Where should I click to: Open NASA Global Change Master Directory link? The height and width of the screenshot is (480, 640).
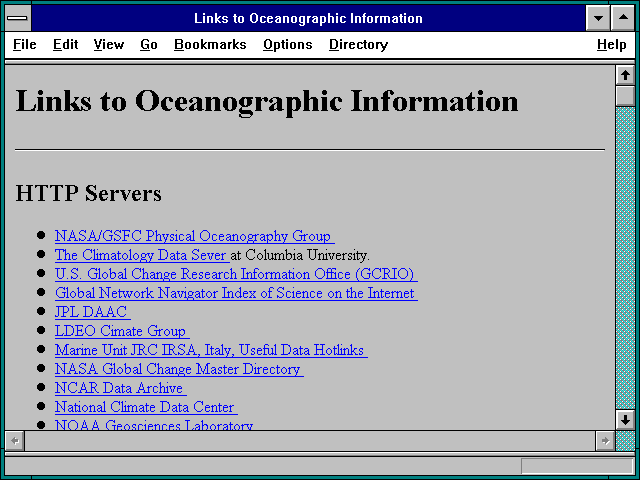click(x=179, y=369)
